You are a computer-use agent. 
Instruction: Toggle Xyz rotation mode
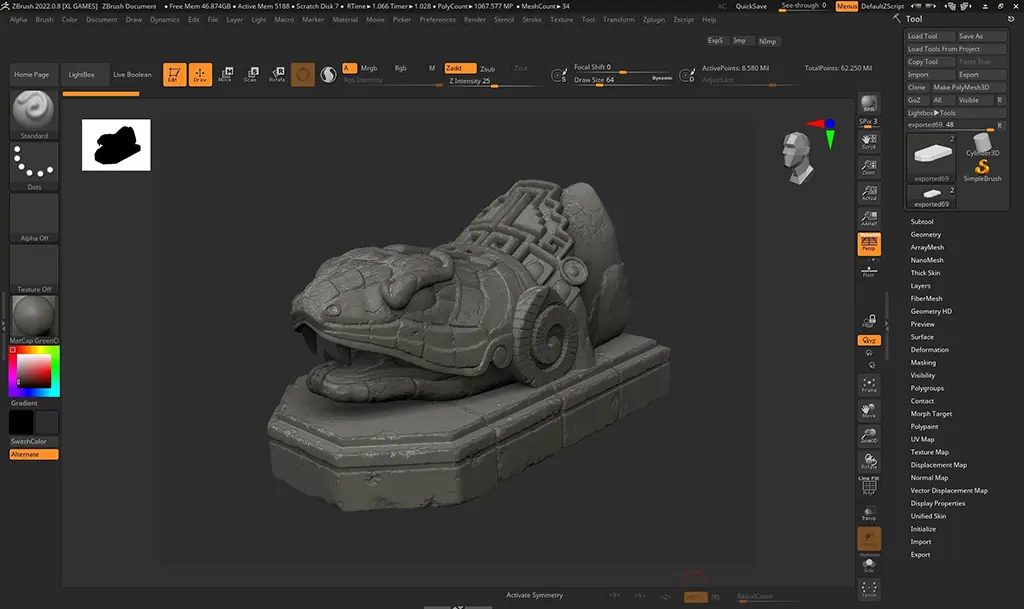point(869,340)
